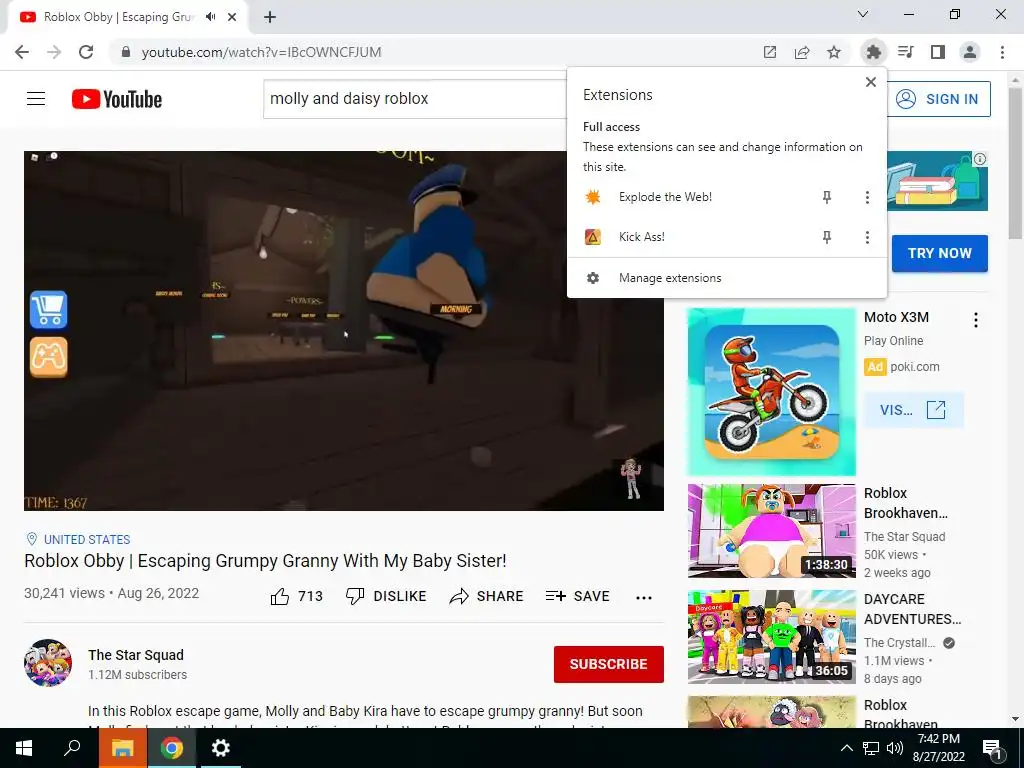The width and height of the screenshot is (1024, 768).
Task: Click the YouTube search box
Action: click(x=415, y=99)
